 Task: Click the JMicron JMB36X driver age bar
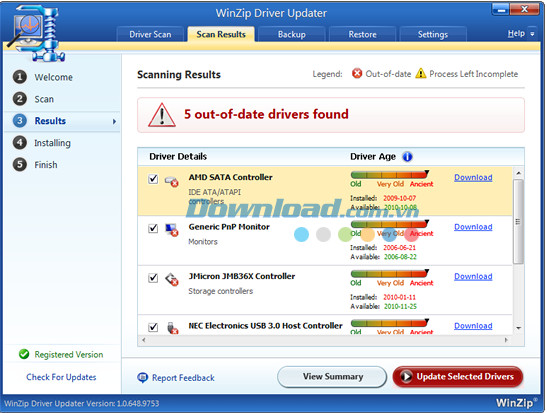pyautogui.click(x=390, y=273)
